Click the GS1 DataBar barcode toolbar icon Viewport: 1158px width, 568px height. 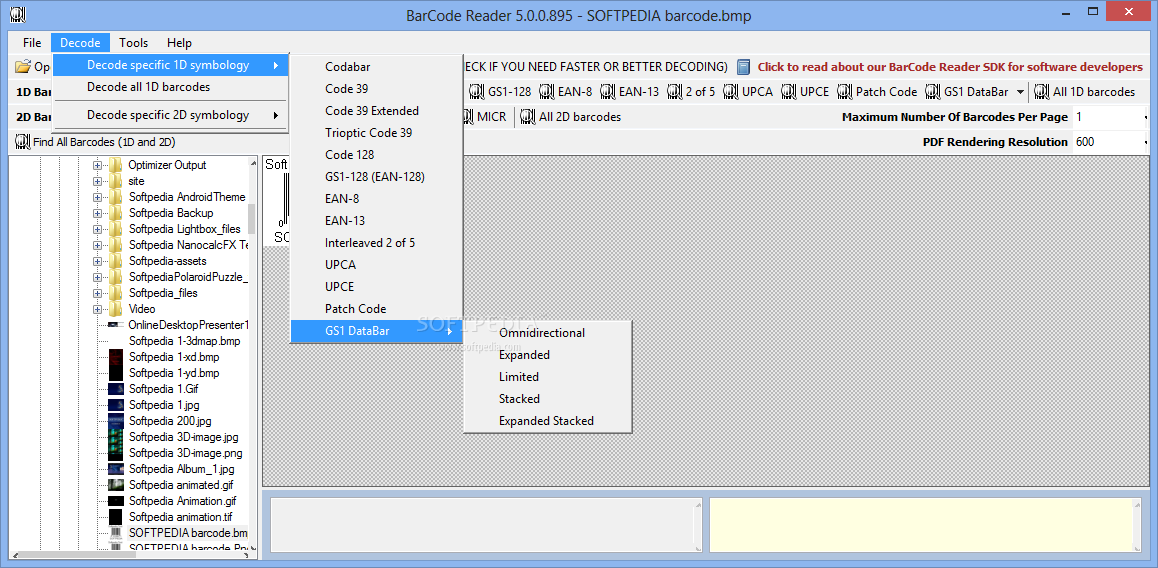[933, 92]
